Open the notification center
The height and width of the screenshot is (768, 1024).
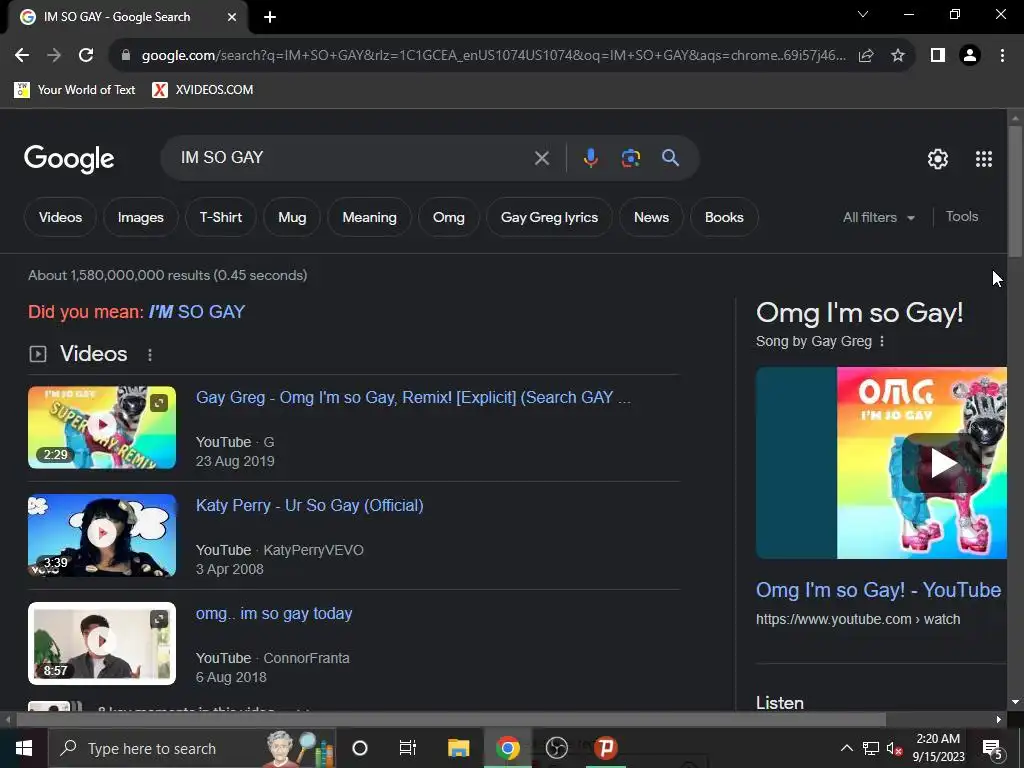(993, 748)
